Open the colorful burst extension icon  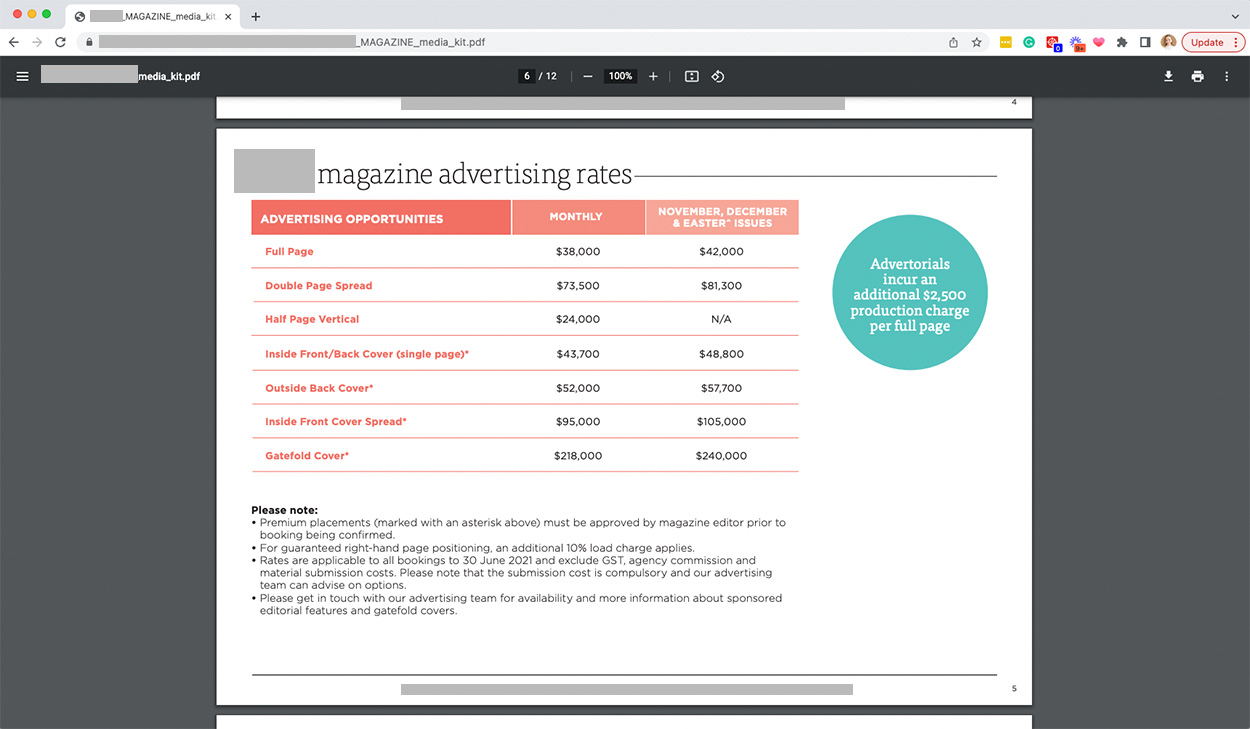click(x=1077, y=43)
